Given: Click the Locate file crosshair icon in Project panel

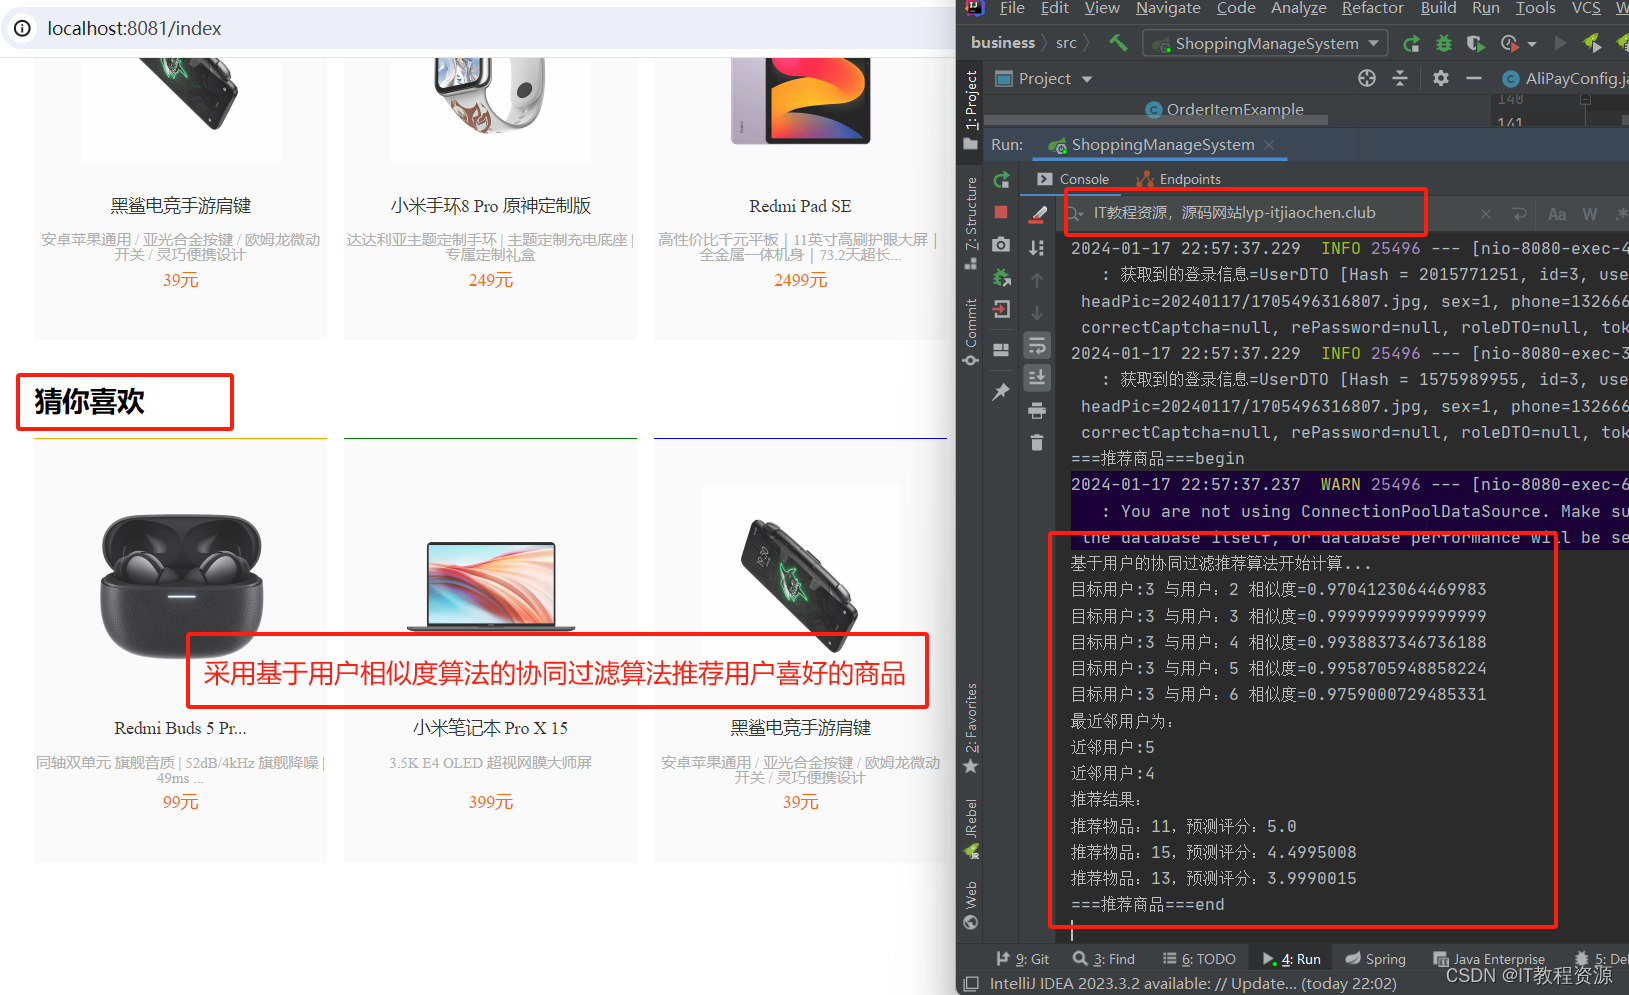Looking at the screenshot, I should (1367, 78).
